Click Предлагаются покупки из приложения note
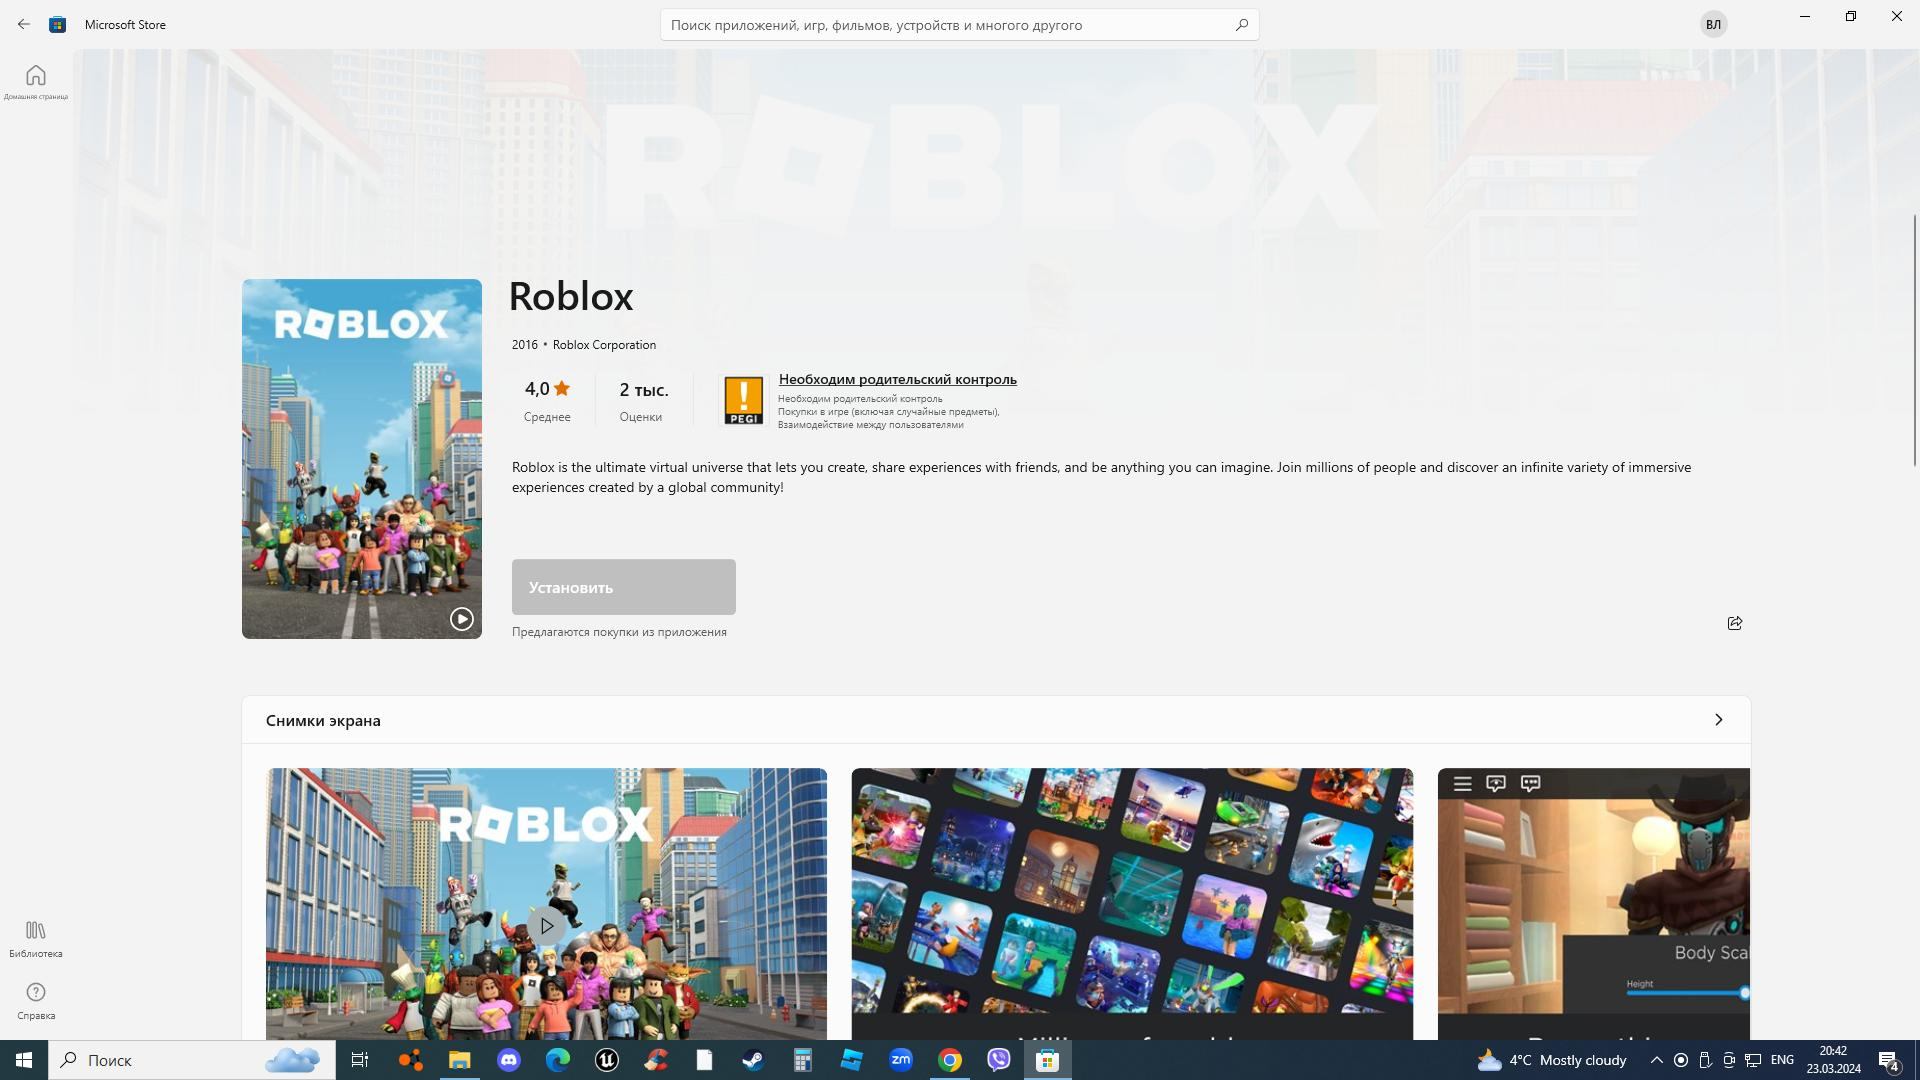This screenshot has width=1920, height=1080. [619, 632]
